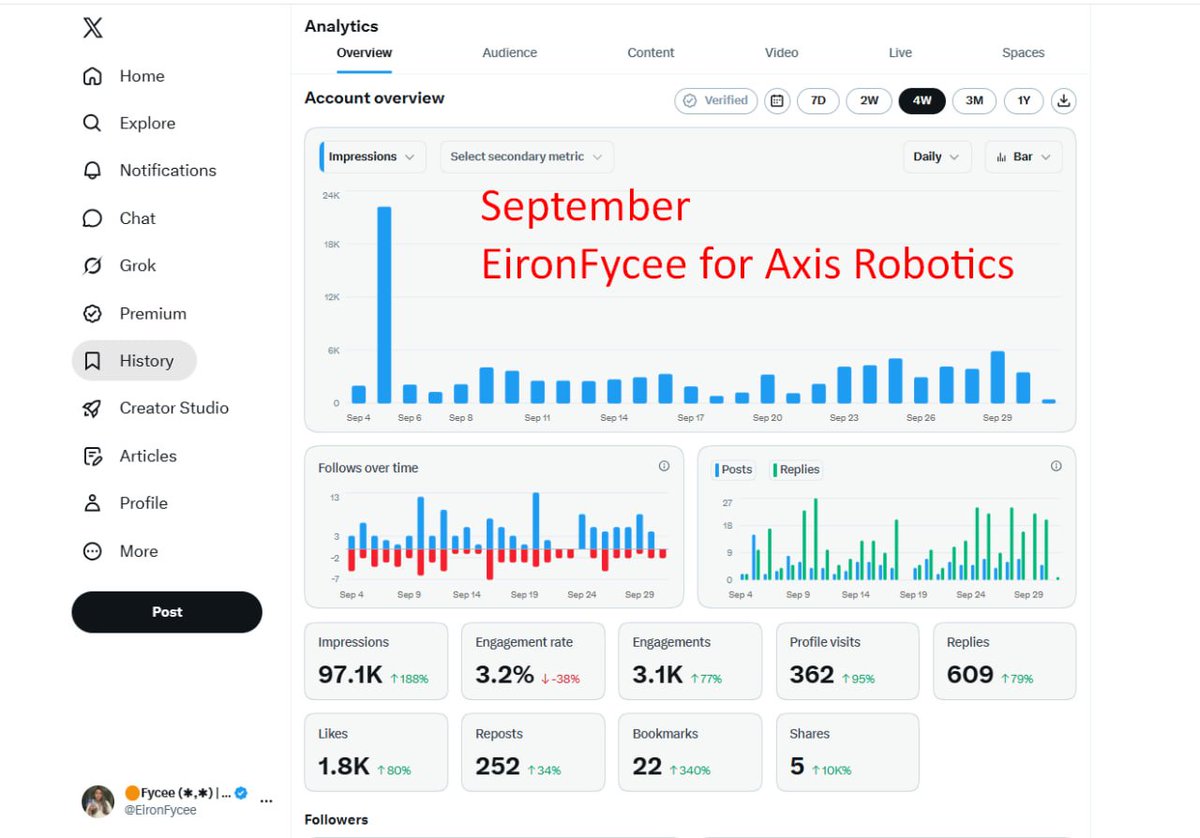Open the Impressions primary metric dropdown

click(x=373, y=157)
